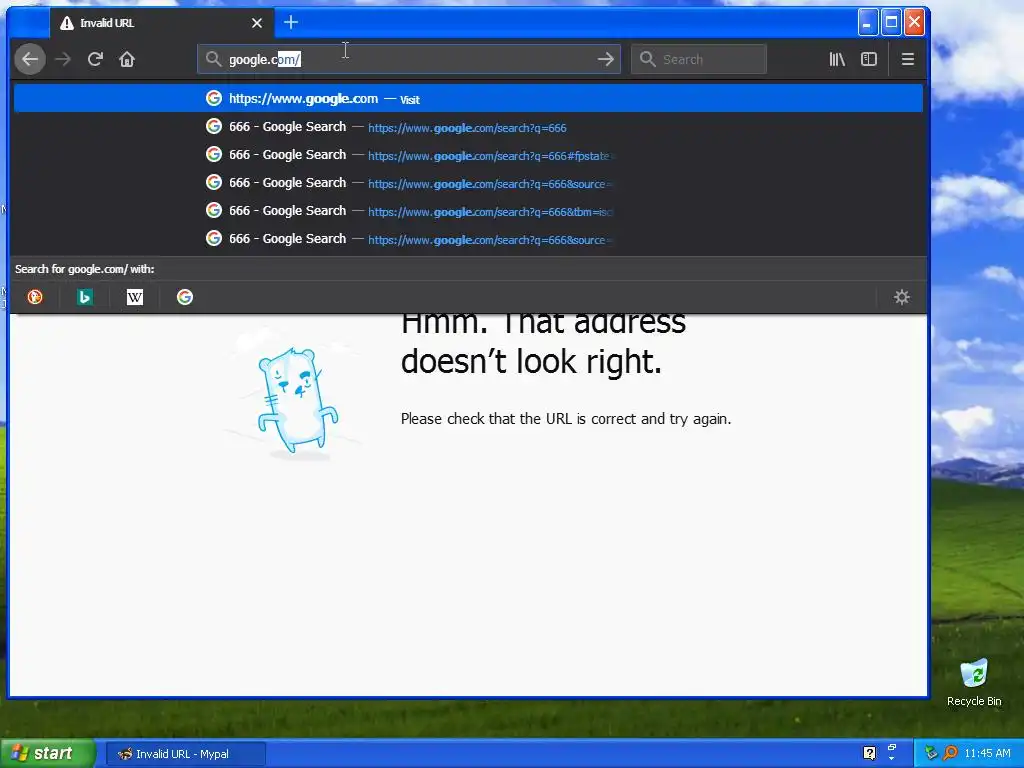Image resolution: width=1024 pixels, height=768 pixels.
Task: Visit the https://www.google.com suggestion
Action: 468,99
